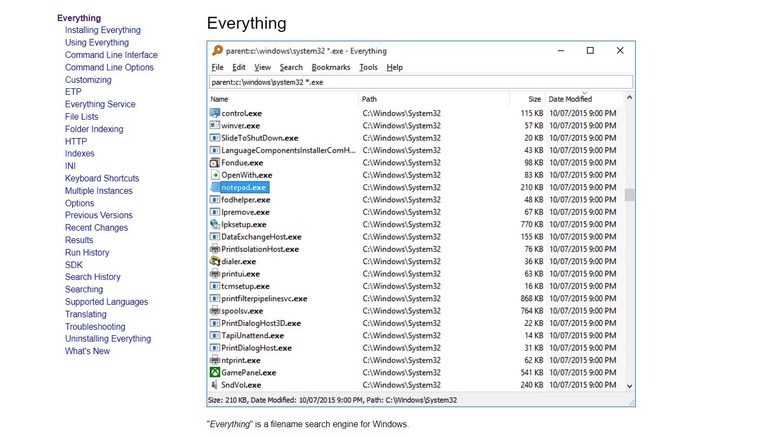This screenshot has width=780, height=438.
Task: Open the Tools menu
Action: click(368, 67)
